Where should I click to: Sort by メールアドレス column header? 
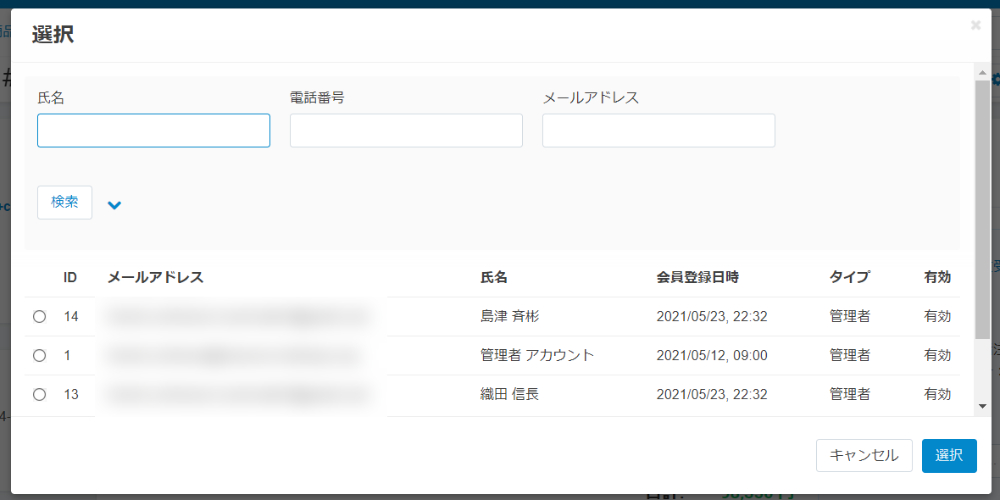(156, 277)
